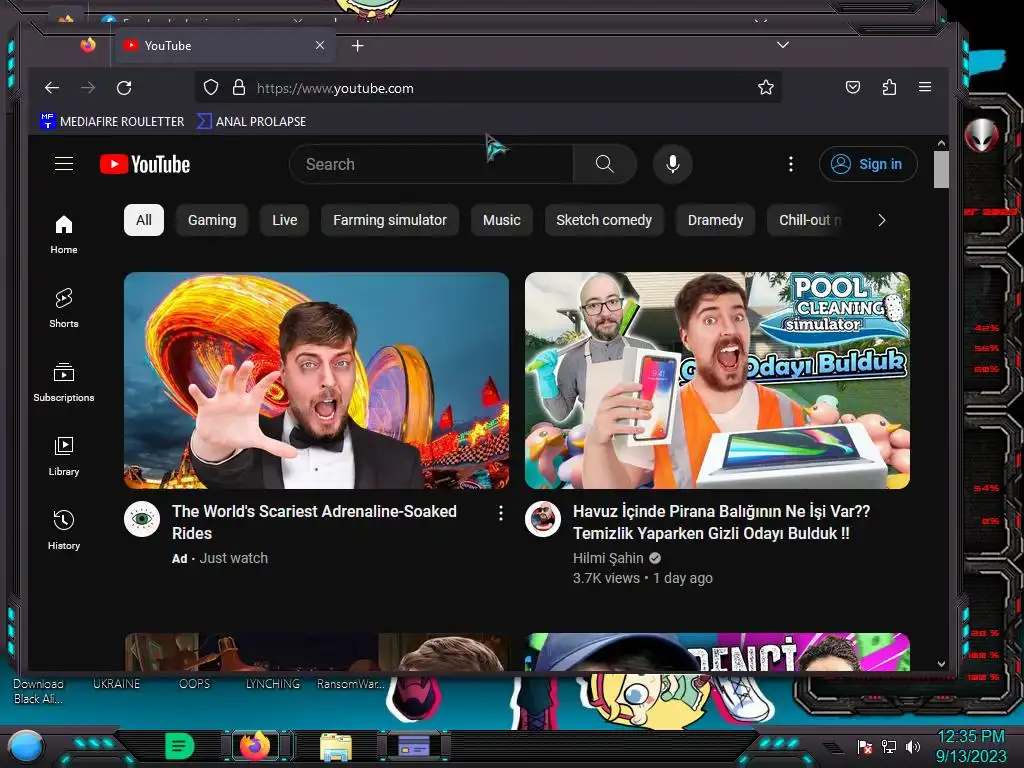Open the Pocket save icon

point(853,88)
